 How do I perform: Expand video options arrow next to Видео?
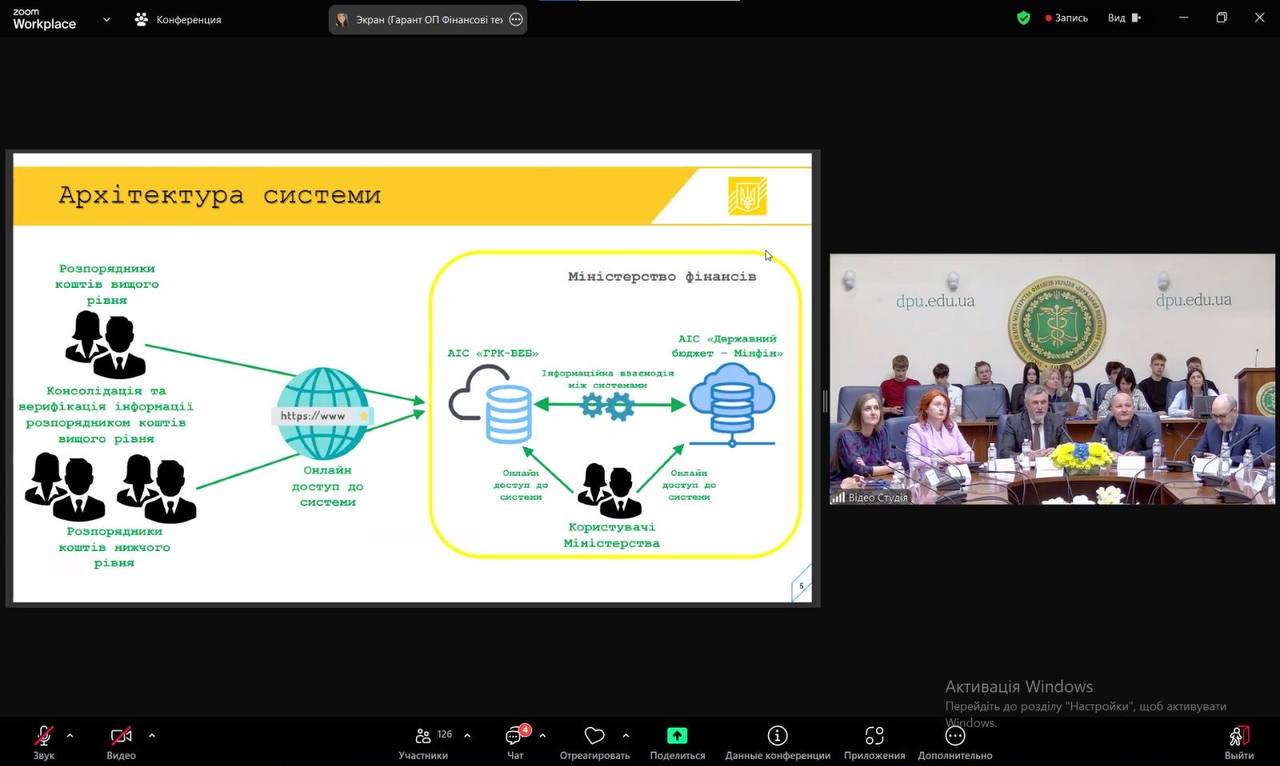click(152, 736)
